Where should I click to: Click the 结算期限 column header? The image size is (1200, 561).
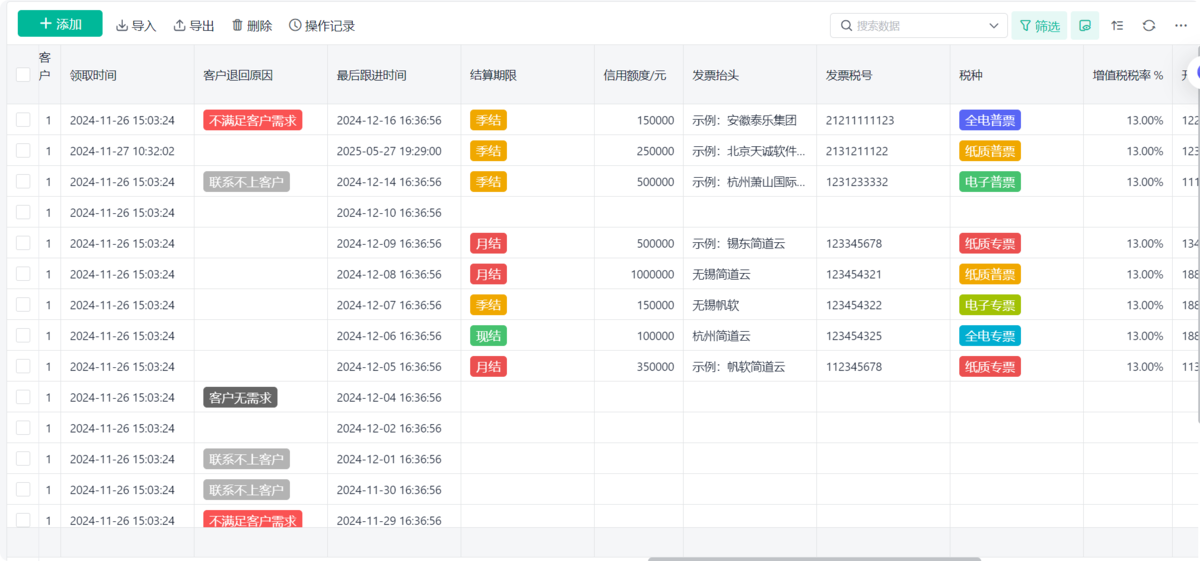coord(527,75)
